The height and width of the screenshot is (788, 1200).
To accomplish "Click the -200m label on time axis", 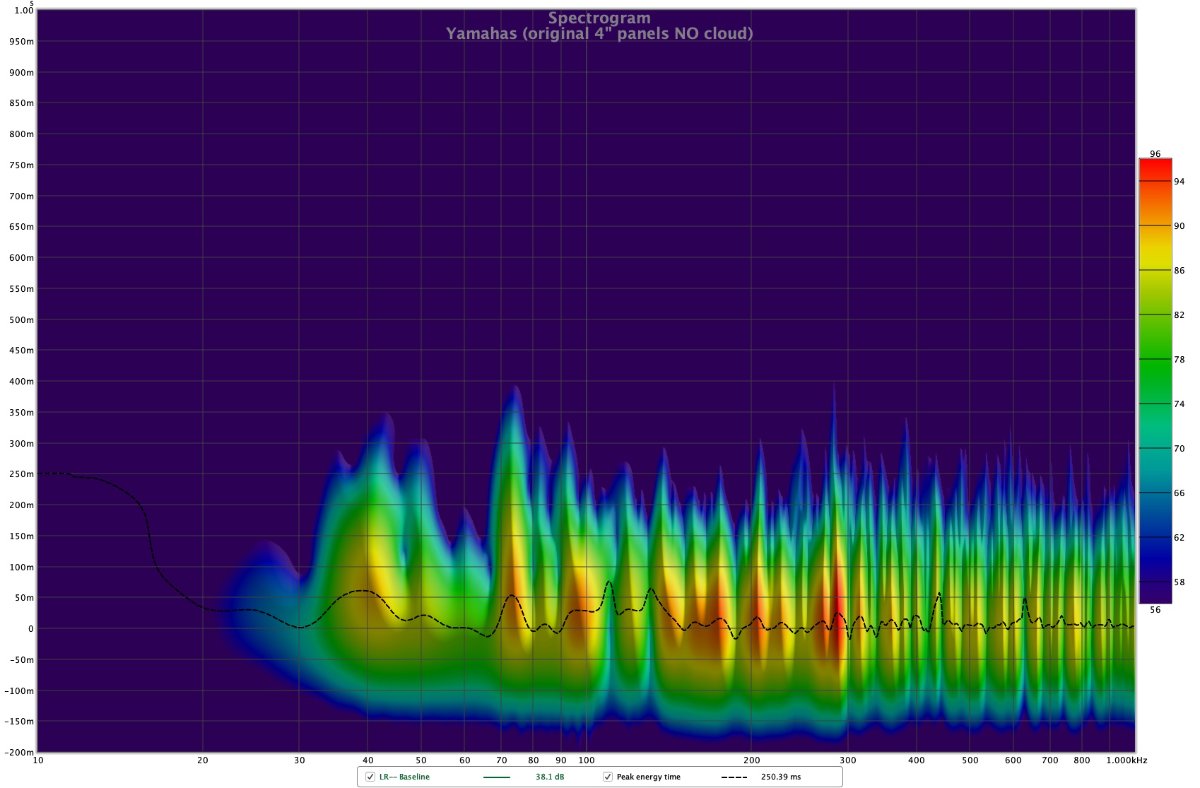I will pos(21,751).
